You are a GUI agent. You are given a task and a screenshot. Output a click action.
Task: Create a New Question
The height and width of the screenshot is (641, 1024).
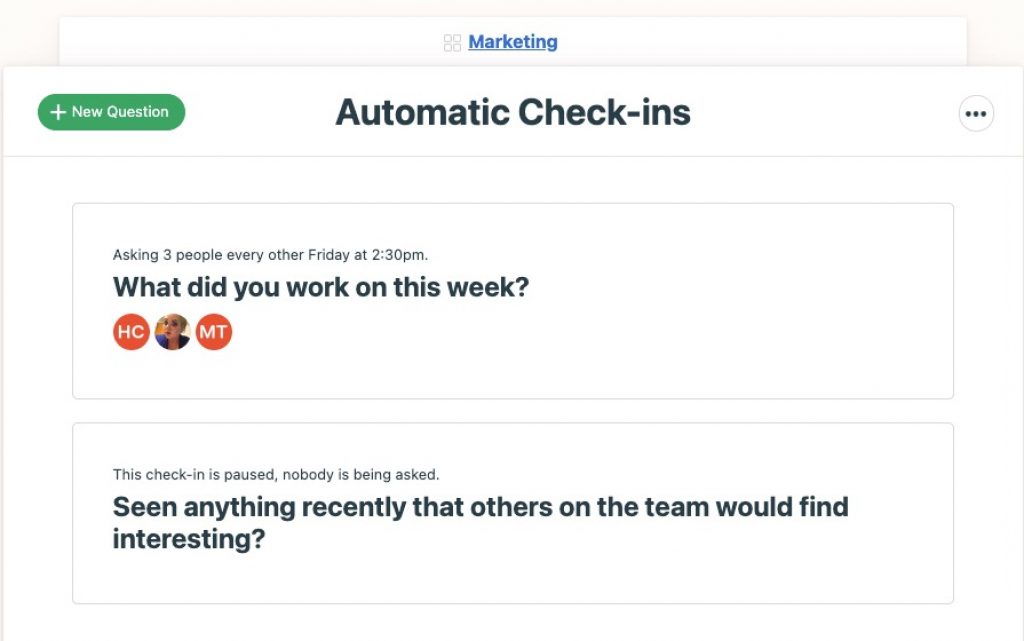tap(112, 112)
